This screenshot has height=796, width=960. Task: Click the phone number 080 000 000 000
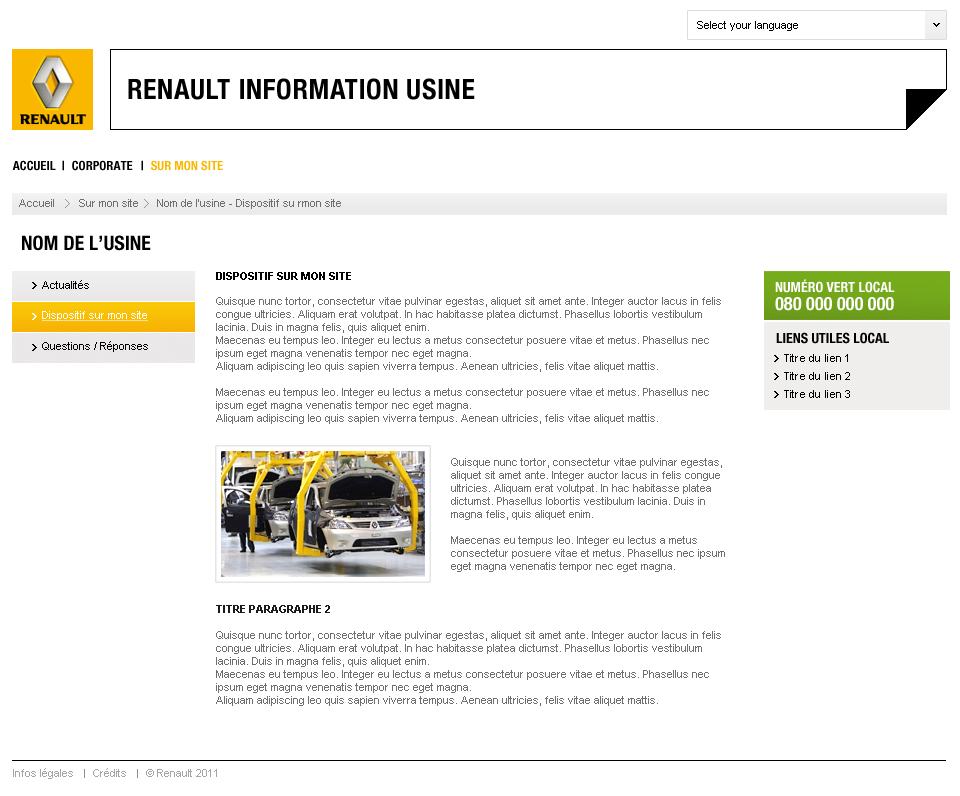point(834,304)
